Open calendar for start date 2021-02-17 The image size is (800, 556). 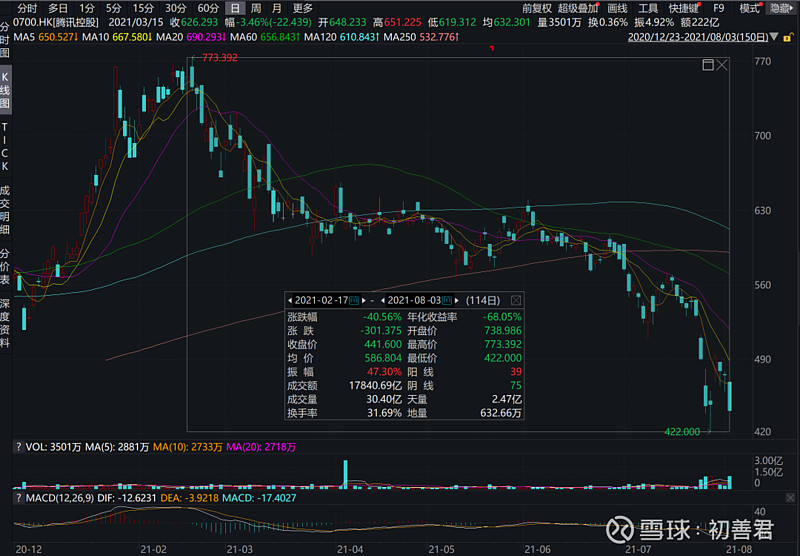pyautogui.click(x=354, y=300)
